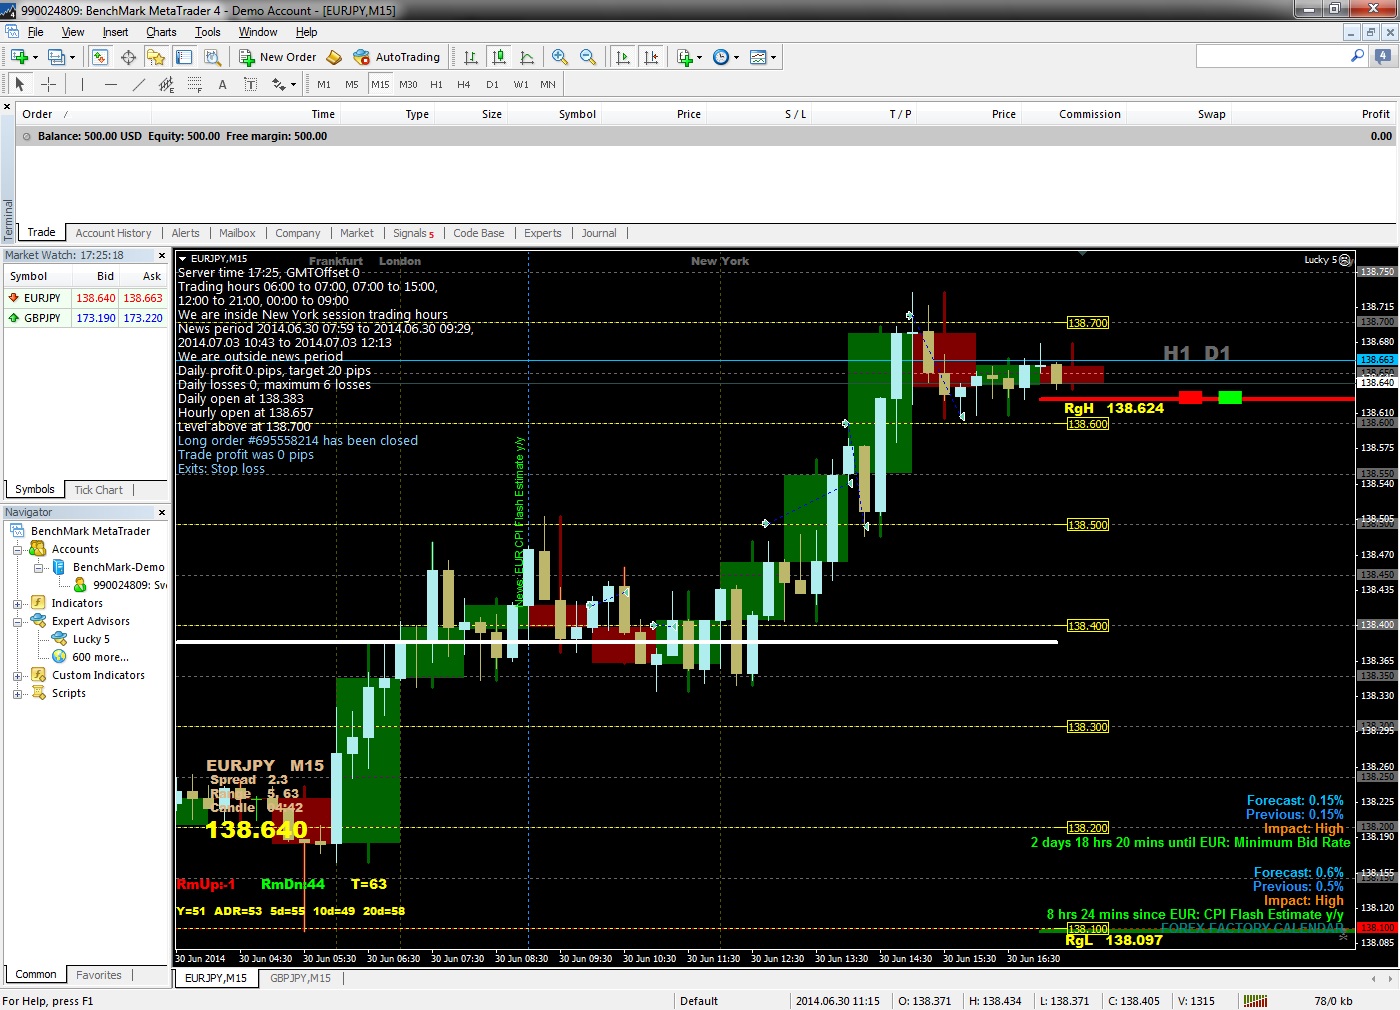Open the File menu
The width and height of the screenshot is (1400, 1010).
(x=36, y=32)
